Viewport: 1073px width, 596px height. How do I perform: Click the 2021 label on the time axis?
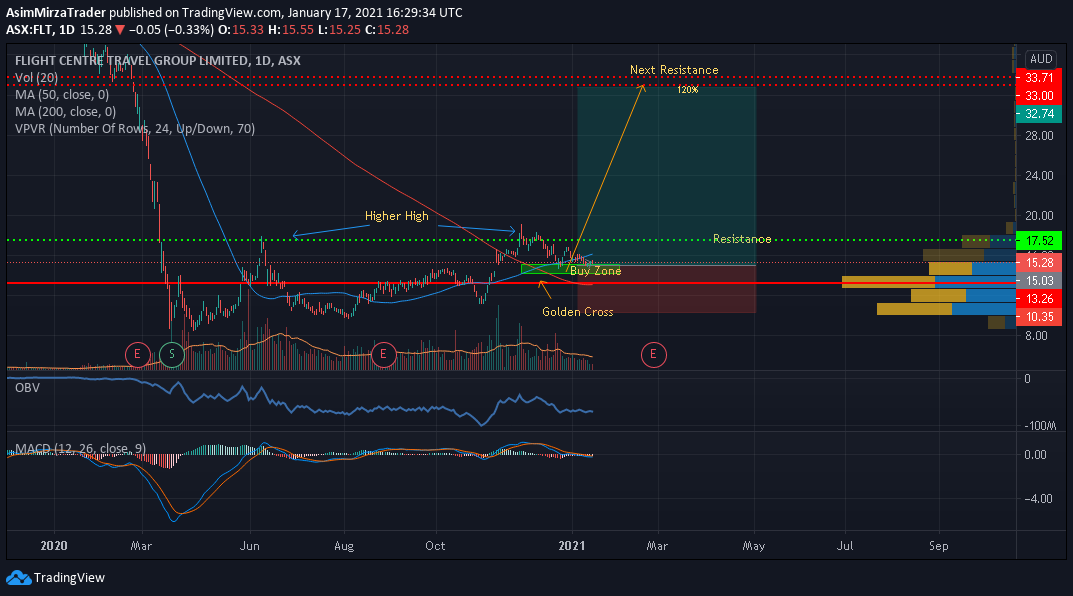[572, 546]
